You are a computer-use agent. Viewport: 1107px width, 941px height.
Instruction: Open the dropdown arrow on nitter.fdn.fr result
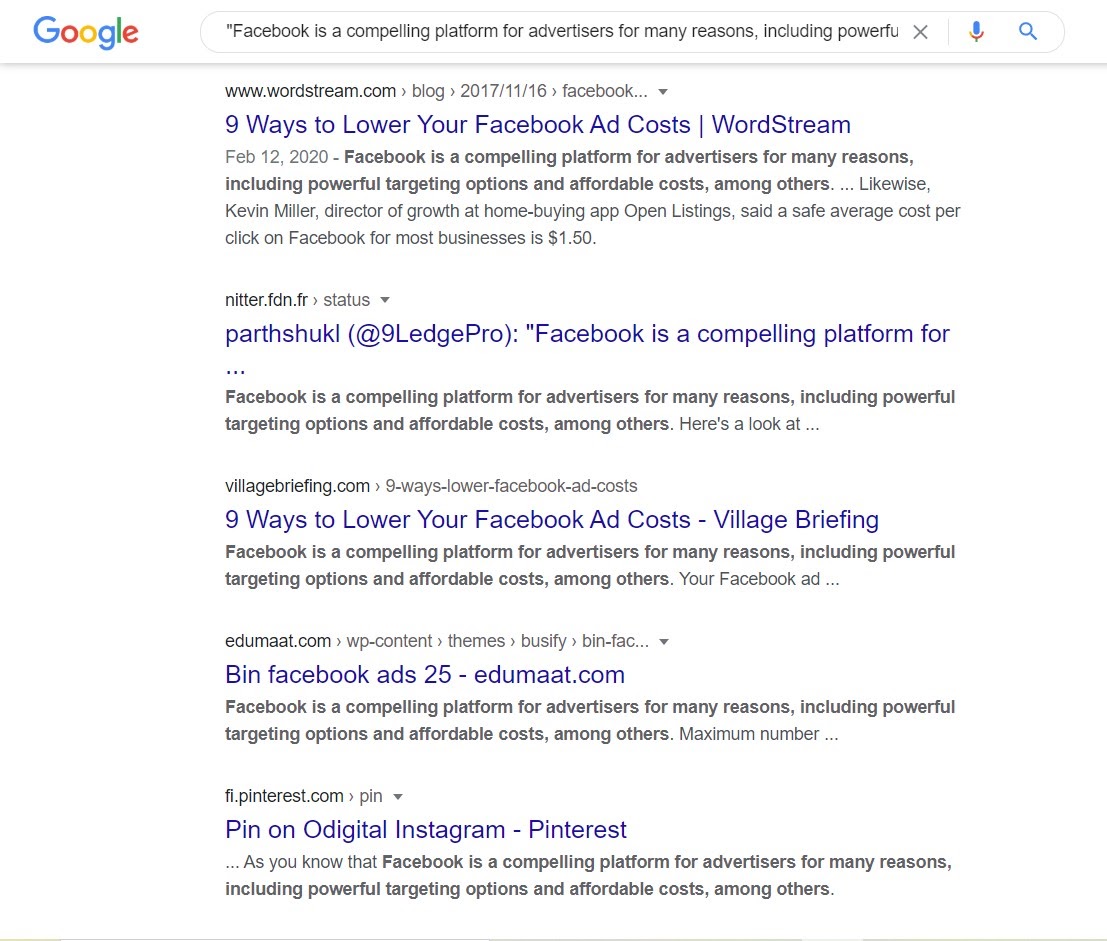click(386, 300)
